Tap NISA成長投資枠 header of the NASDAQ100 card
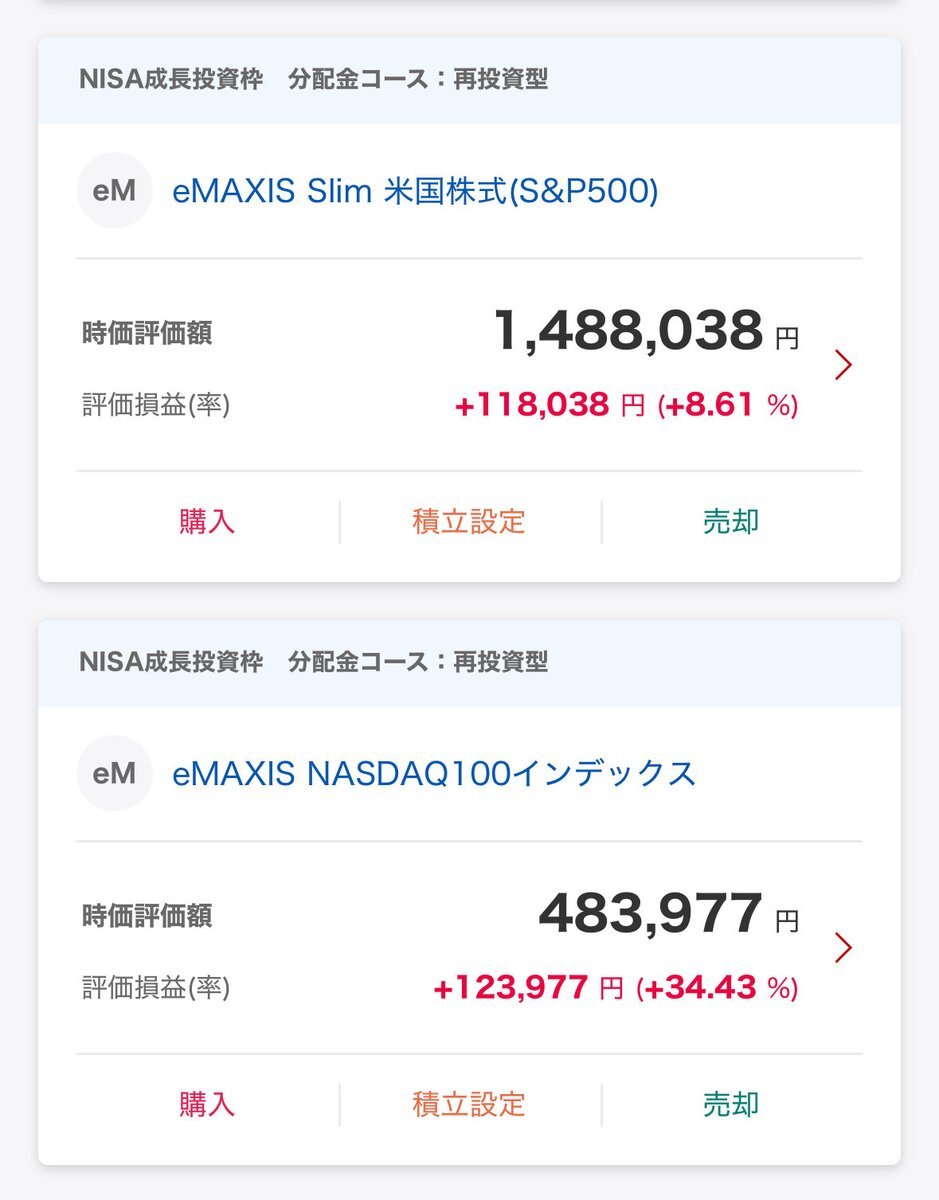Viewport: 939px width, 1200px height. click(x=171, y=662)
